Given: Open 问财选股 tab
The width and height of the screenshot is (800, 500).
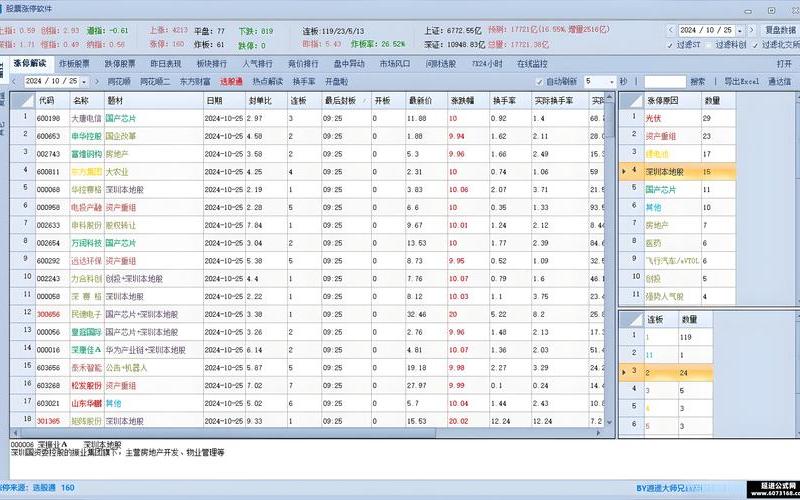Looking at the screenshot, I should tap(441, 64).
